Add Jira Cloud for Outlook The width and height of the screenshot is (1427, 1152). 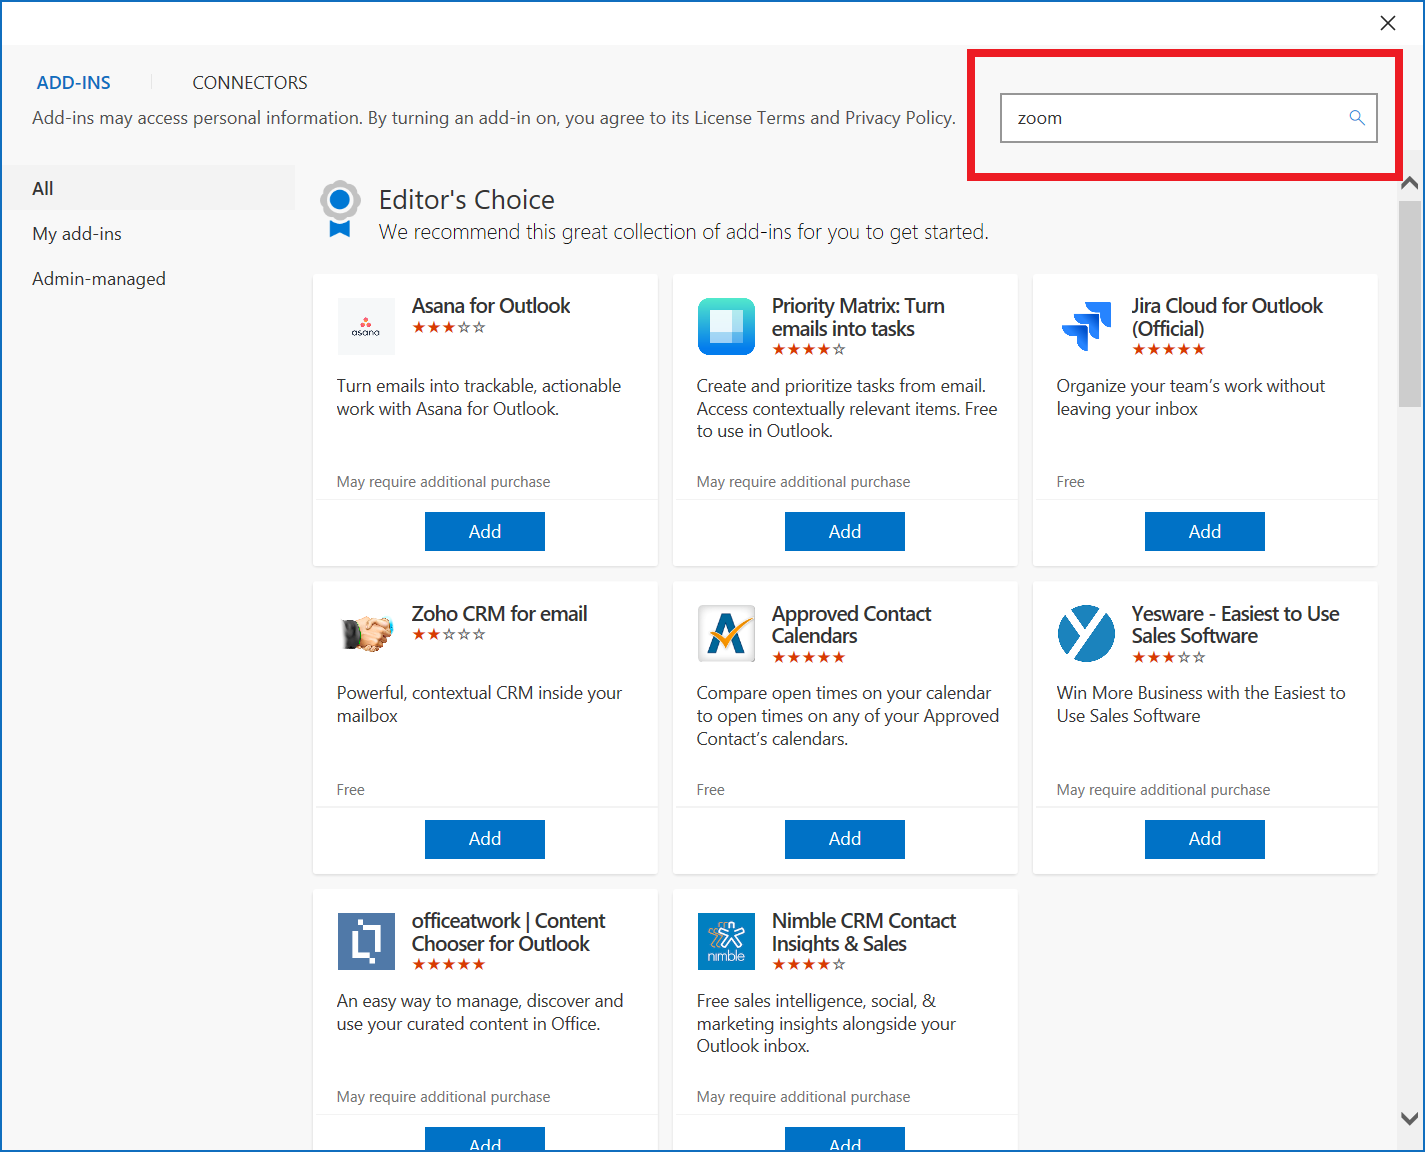click(1205, 532)
